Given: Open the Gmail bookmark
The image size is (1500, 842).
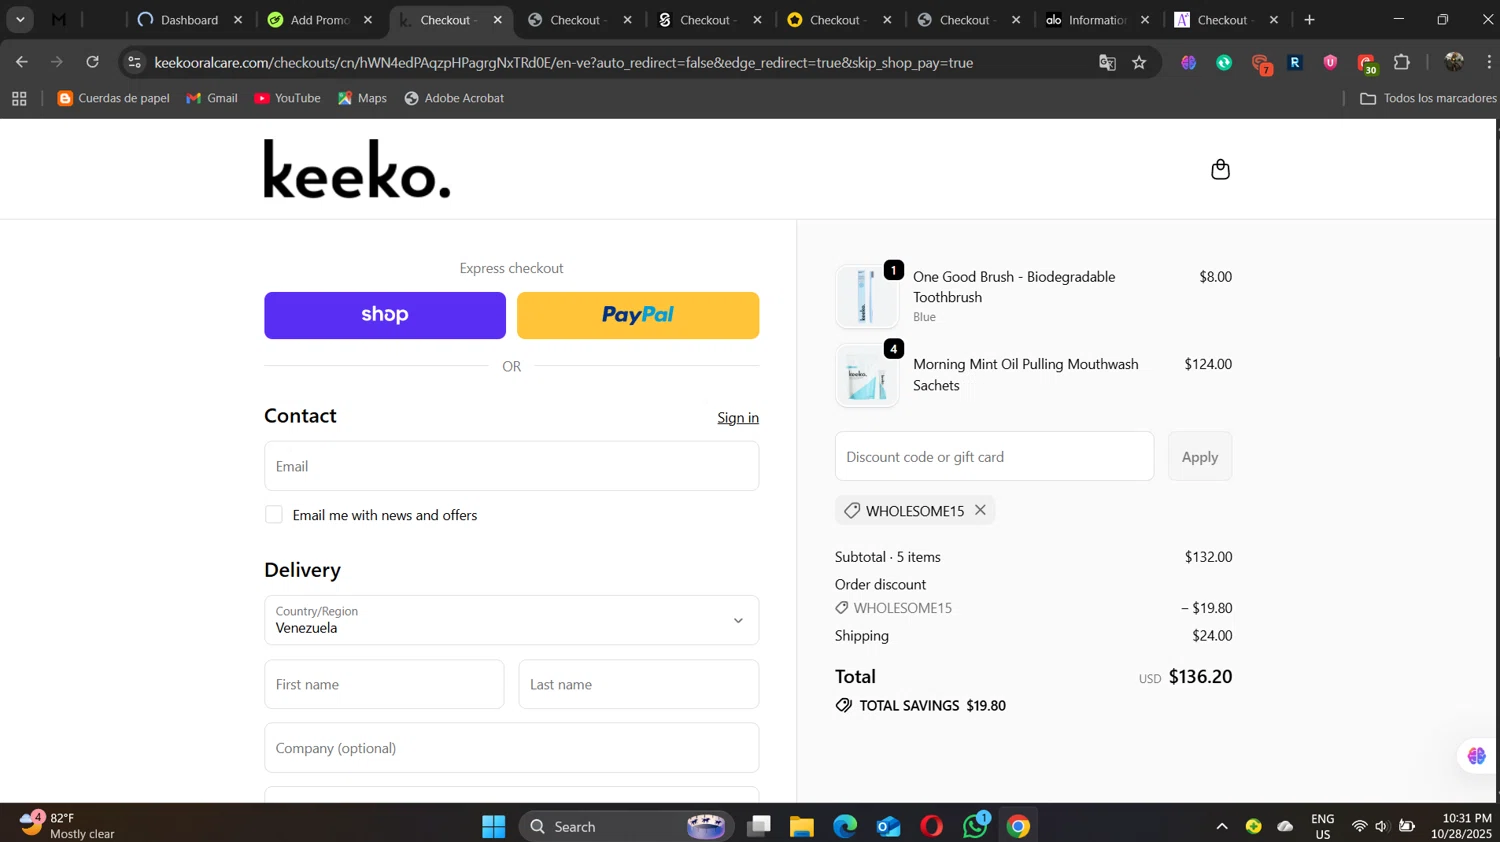Looking at the screenshot, I should (212, 98).
